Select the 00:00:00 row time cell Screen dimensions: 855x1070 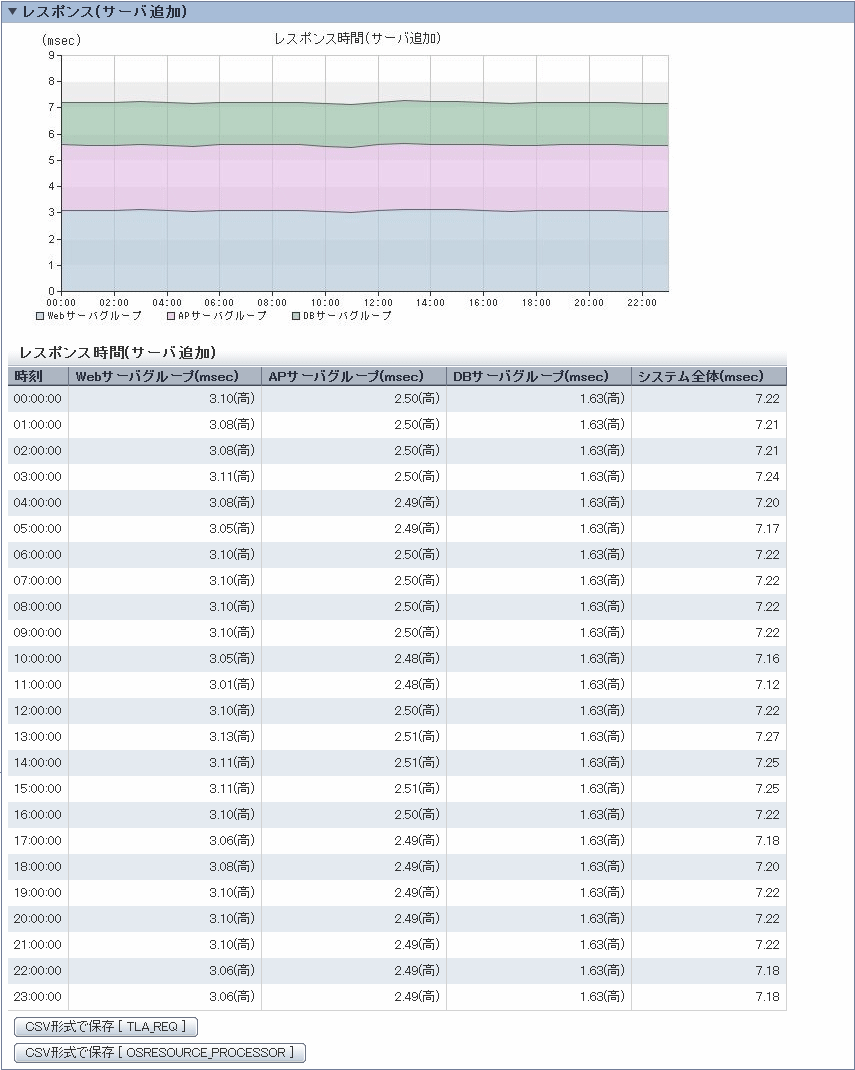tap(38, 398)
